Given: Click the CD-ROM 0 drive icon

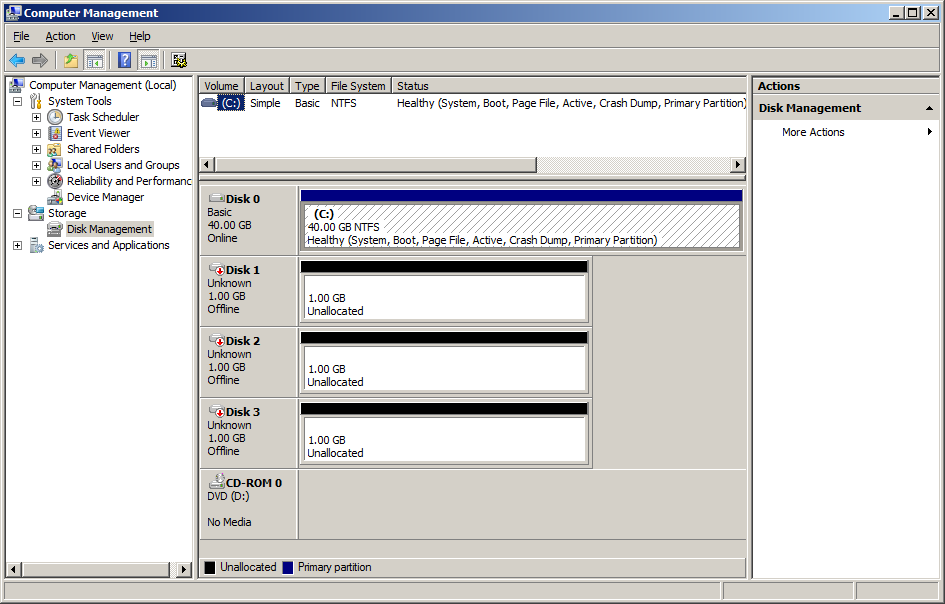Looking at the screenshot, I should coord(217,482).
